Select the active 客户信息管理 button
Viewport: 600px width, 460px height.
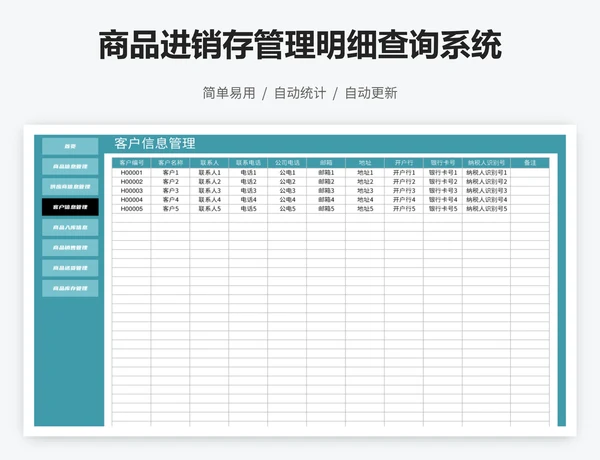click(70, 207)
